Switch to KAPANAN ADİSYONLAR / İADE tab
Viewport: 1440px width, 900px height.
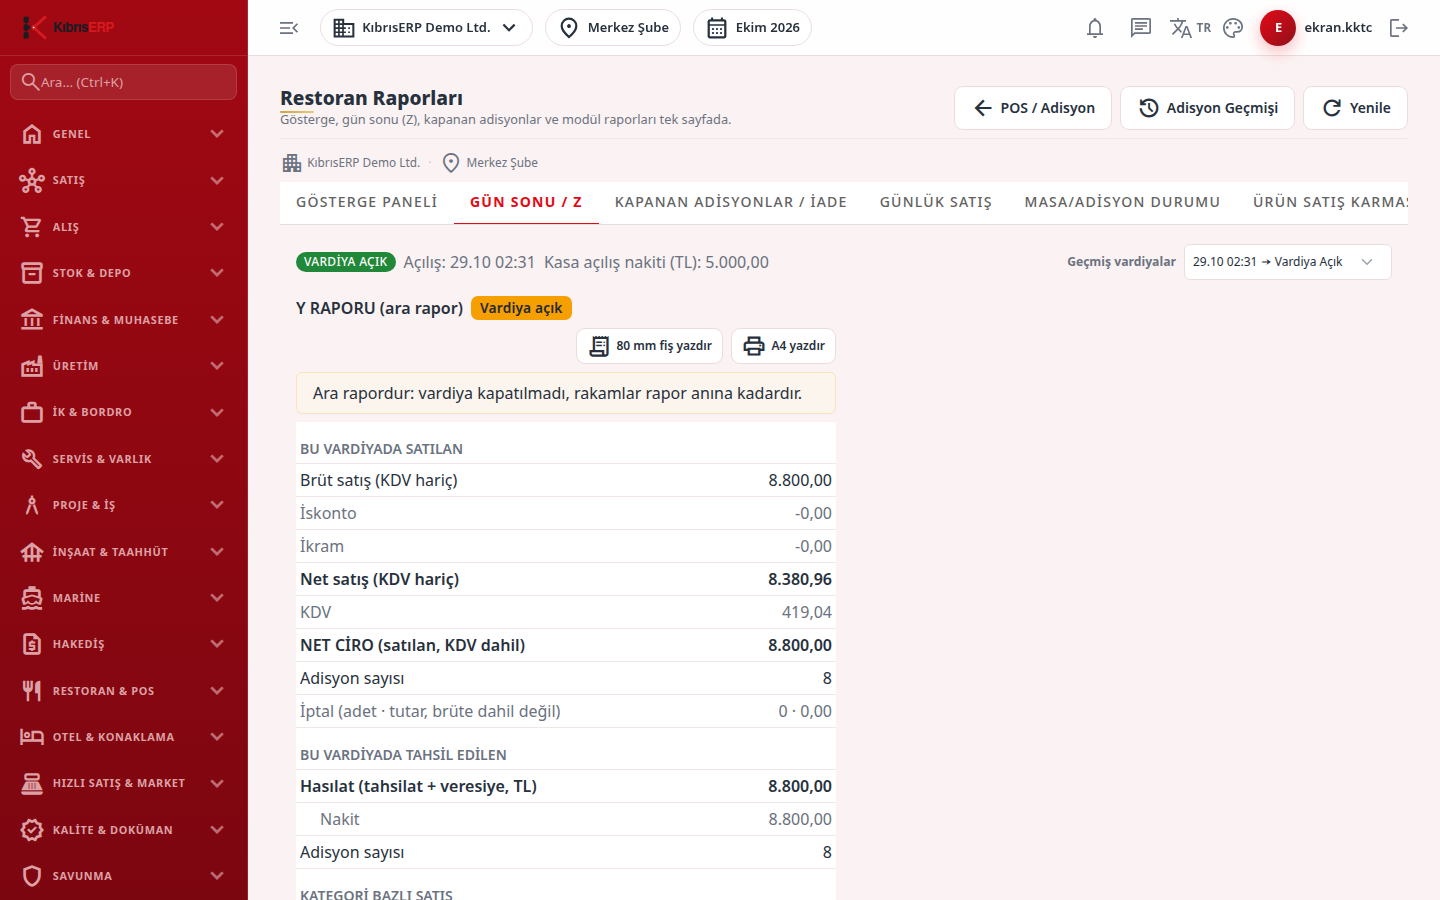tap(731, 202)
